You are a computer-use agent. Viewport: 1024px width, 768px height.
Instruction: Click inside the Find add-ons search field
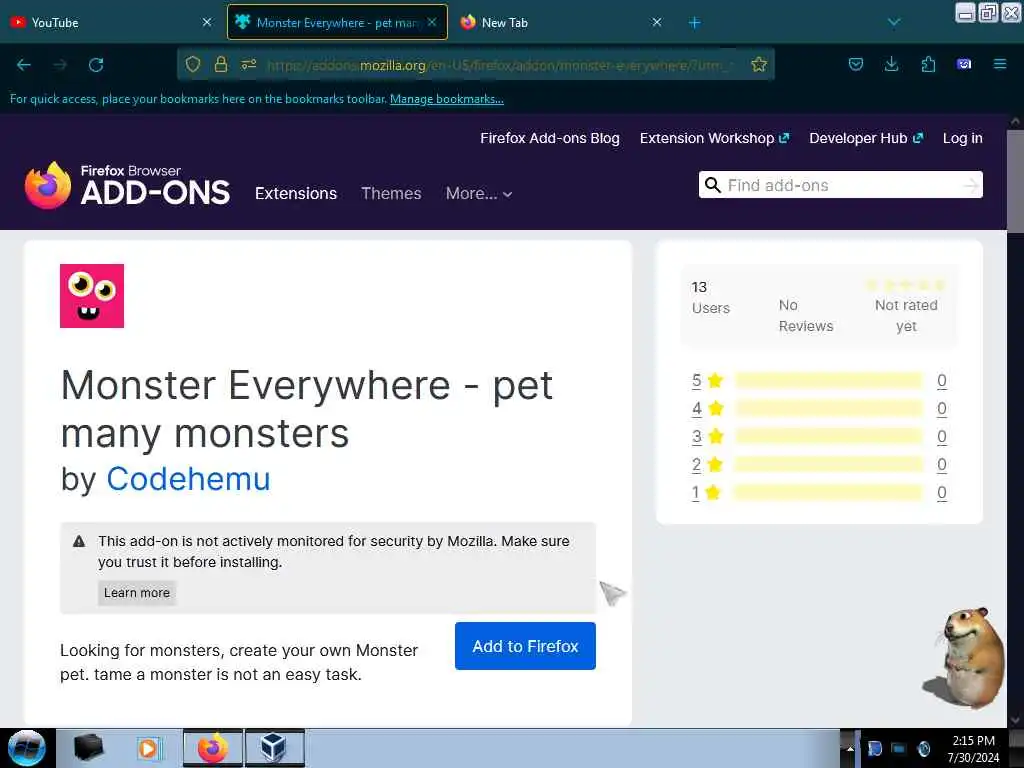point(841,185)
